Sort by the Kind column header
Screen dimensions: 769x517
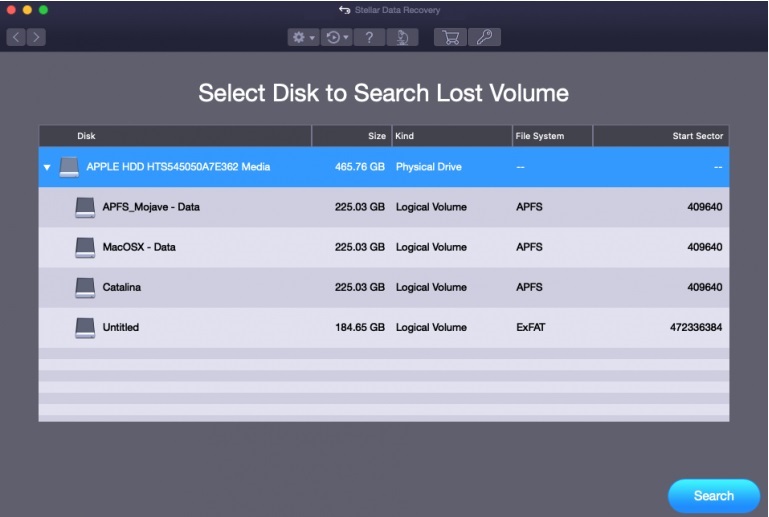pyautogui.click(x=452, y=136)
